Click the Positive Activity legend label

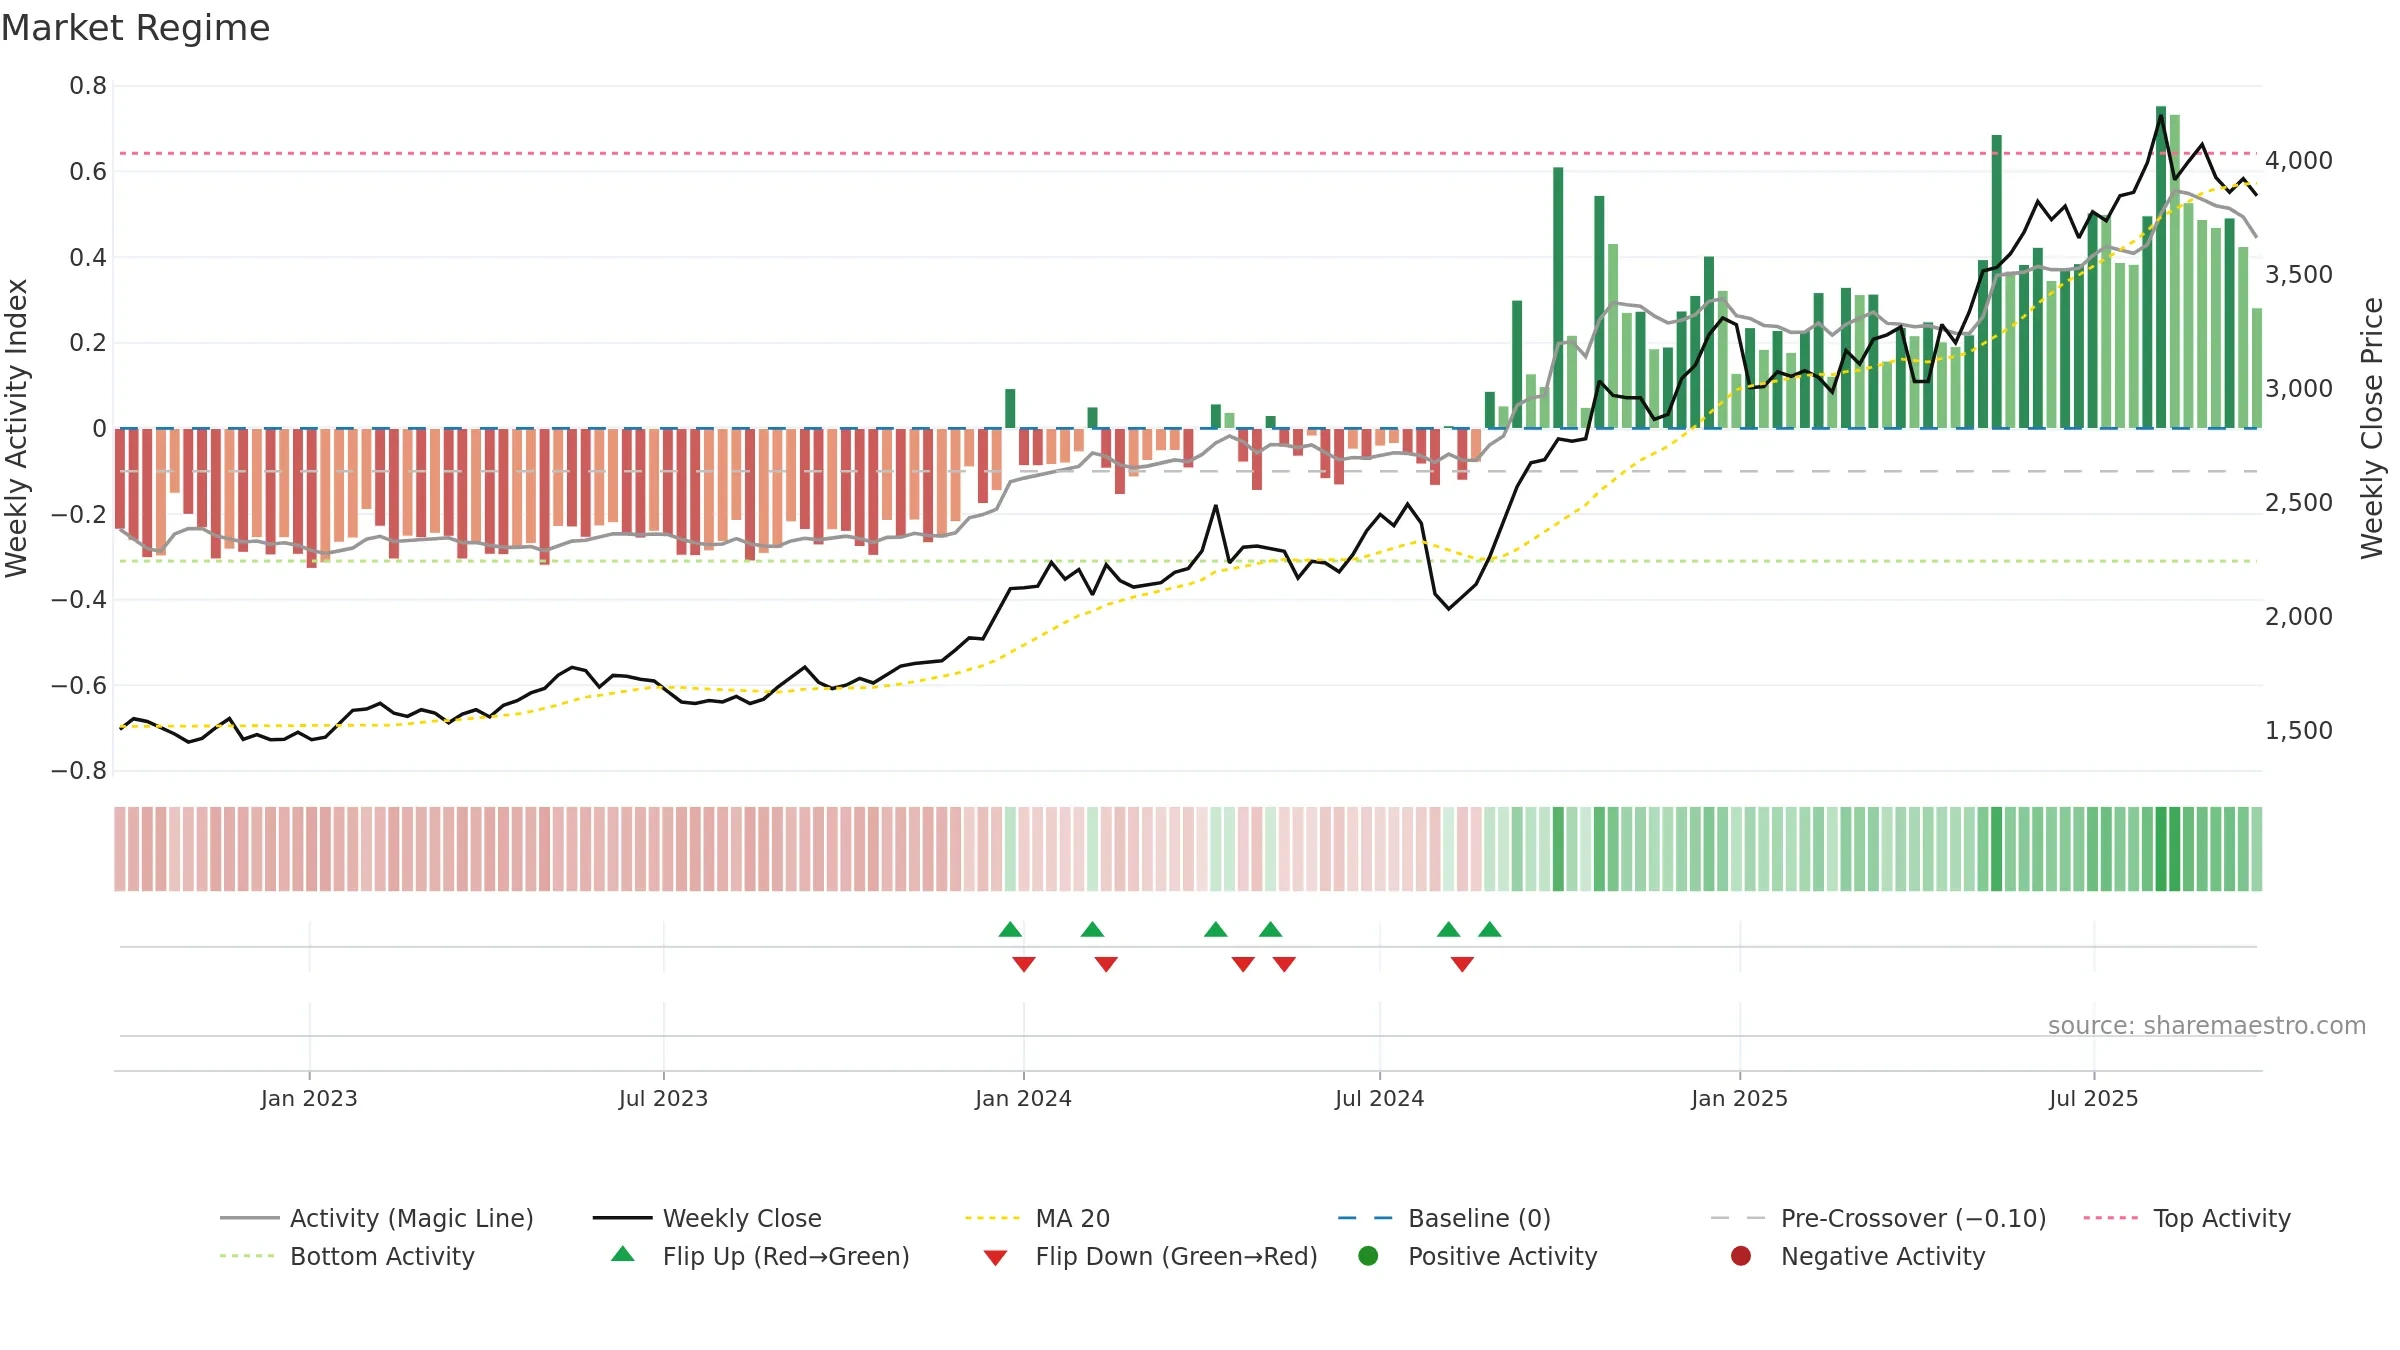tap(1502, 1256)
